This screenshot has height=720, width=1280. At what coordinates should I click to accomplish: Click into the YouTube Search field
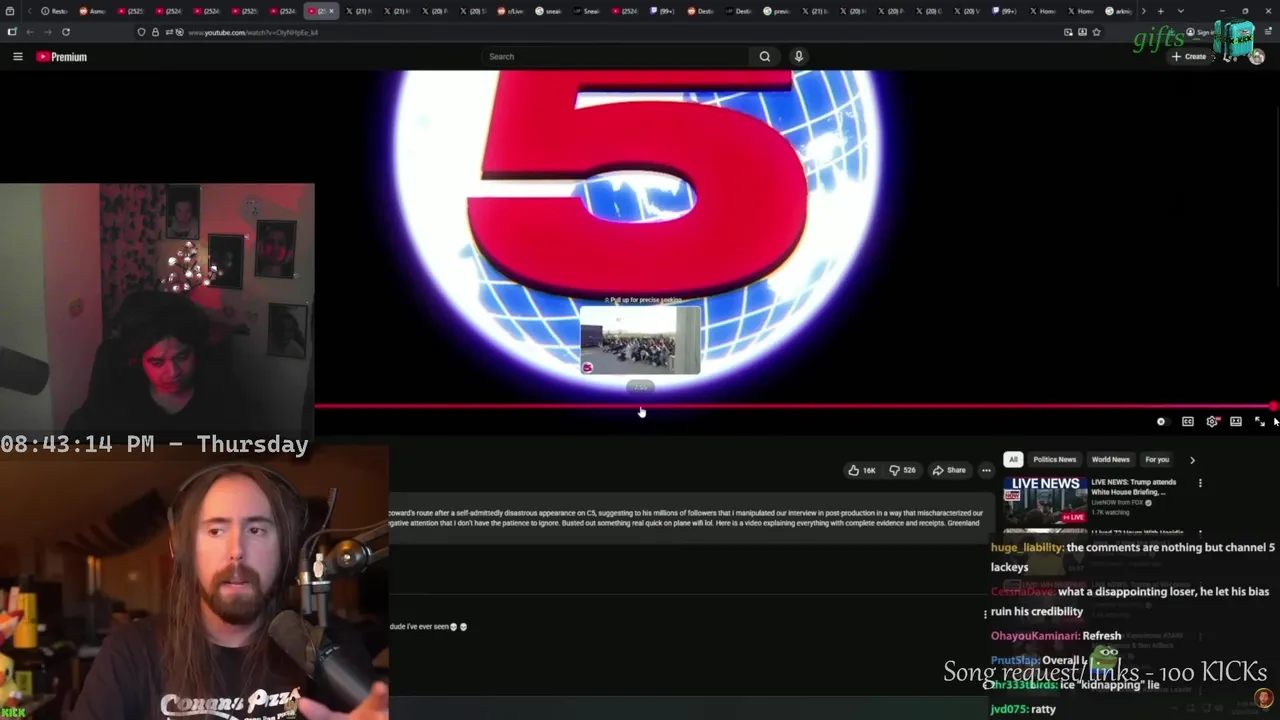615,57
